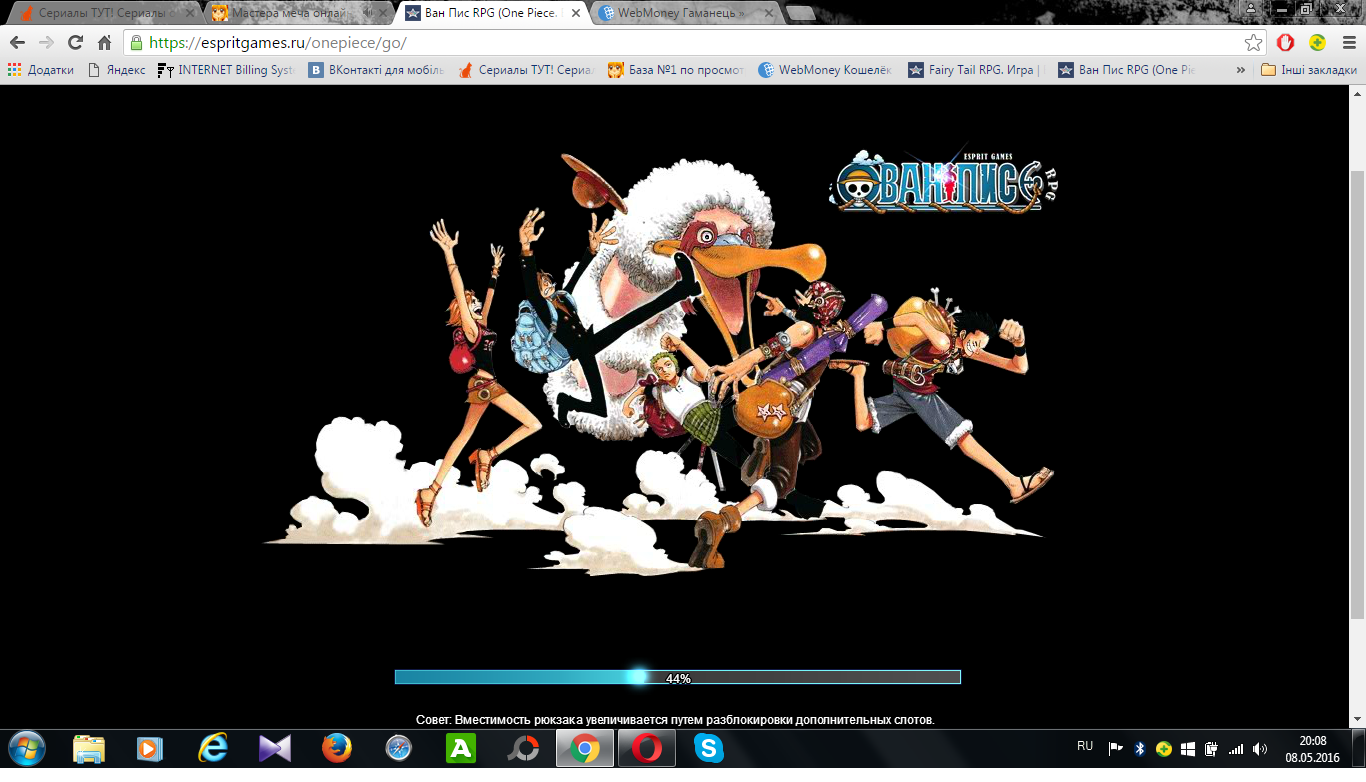The width and height of the screenshot is (1366, 782).
Task: Open the Chrome menu button
Action: click(x=1347, y=43)
